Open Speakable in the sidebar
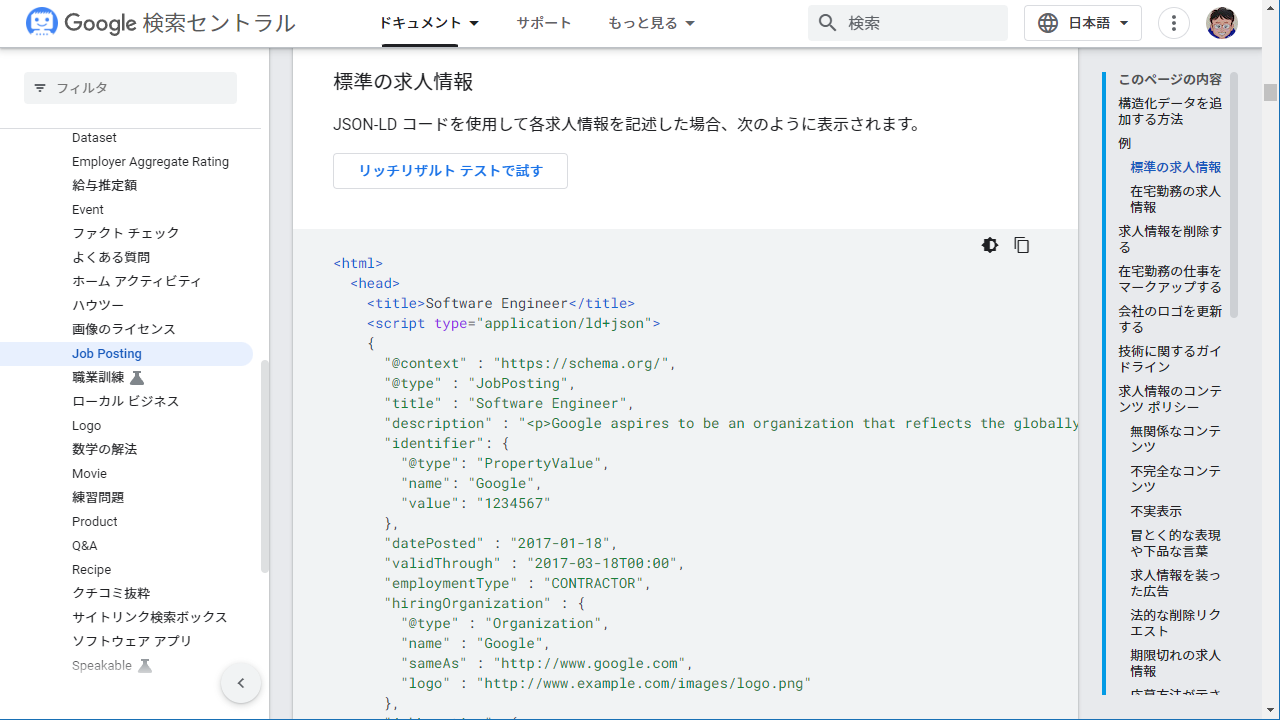This screenshot has width=1280, height=720. click(102, 665)
